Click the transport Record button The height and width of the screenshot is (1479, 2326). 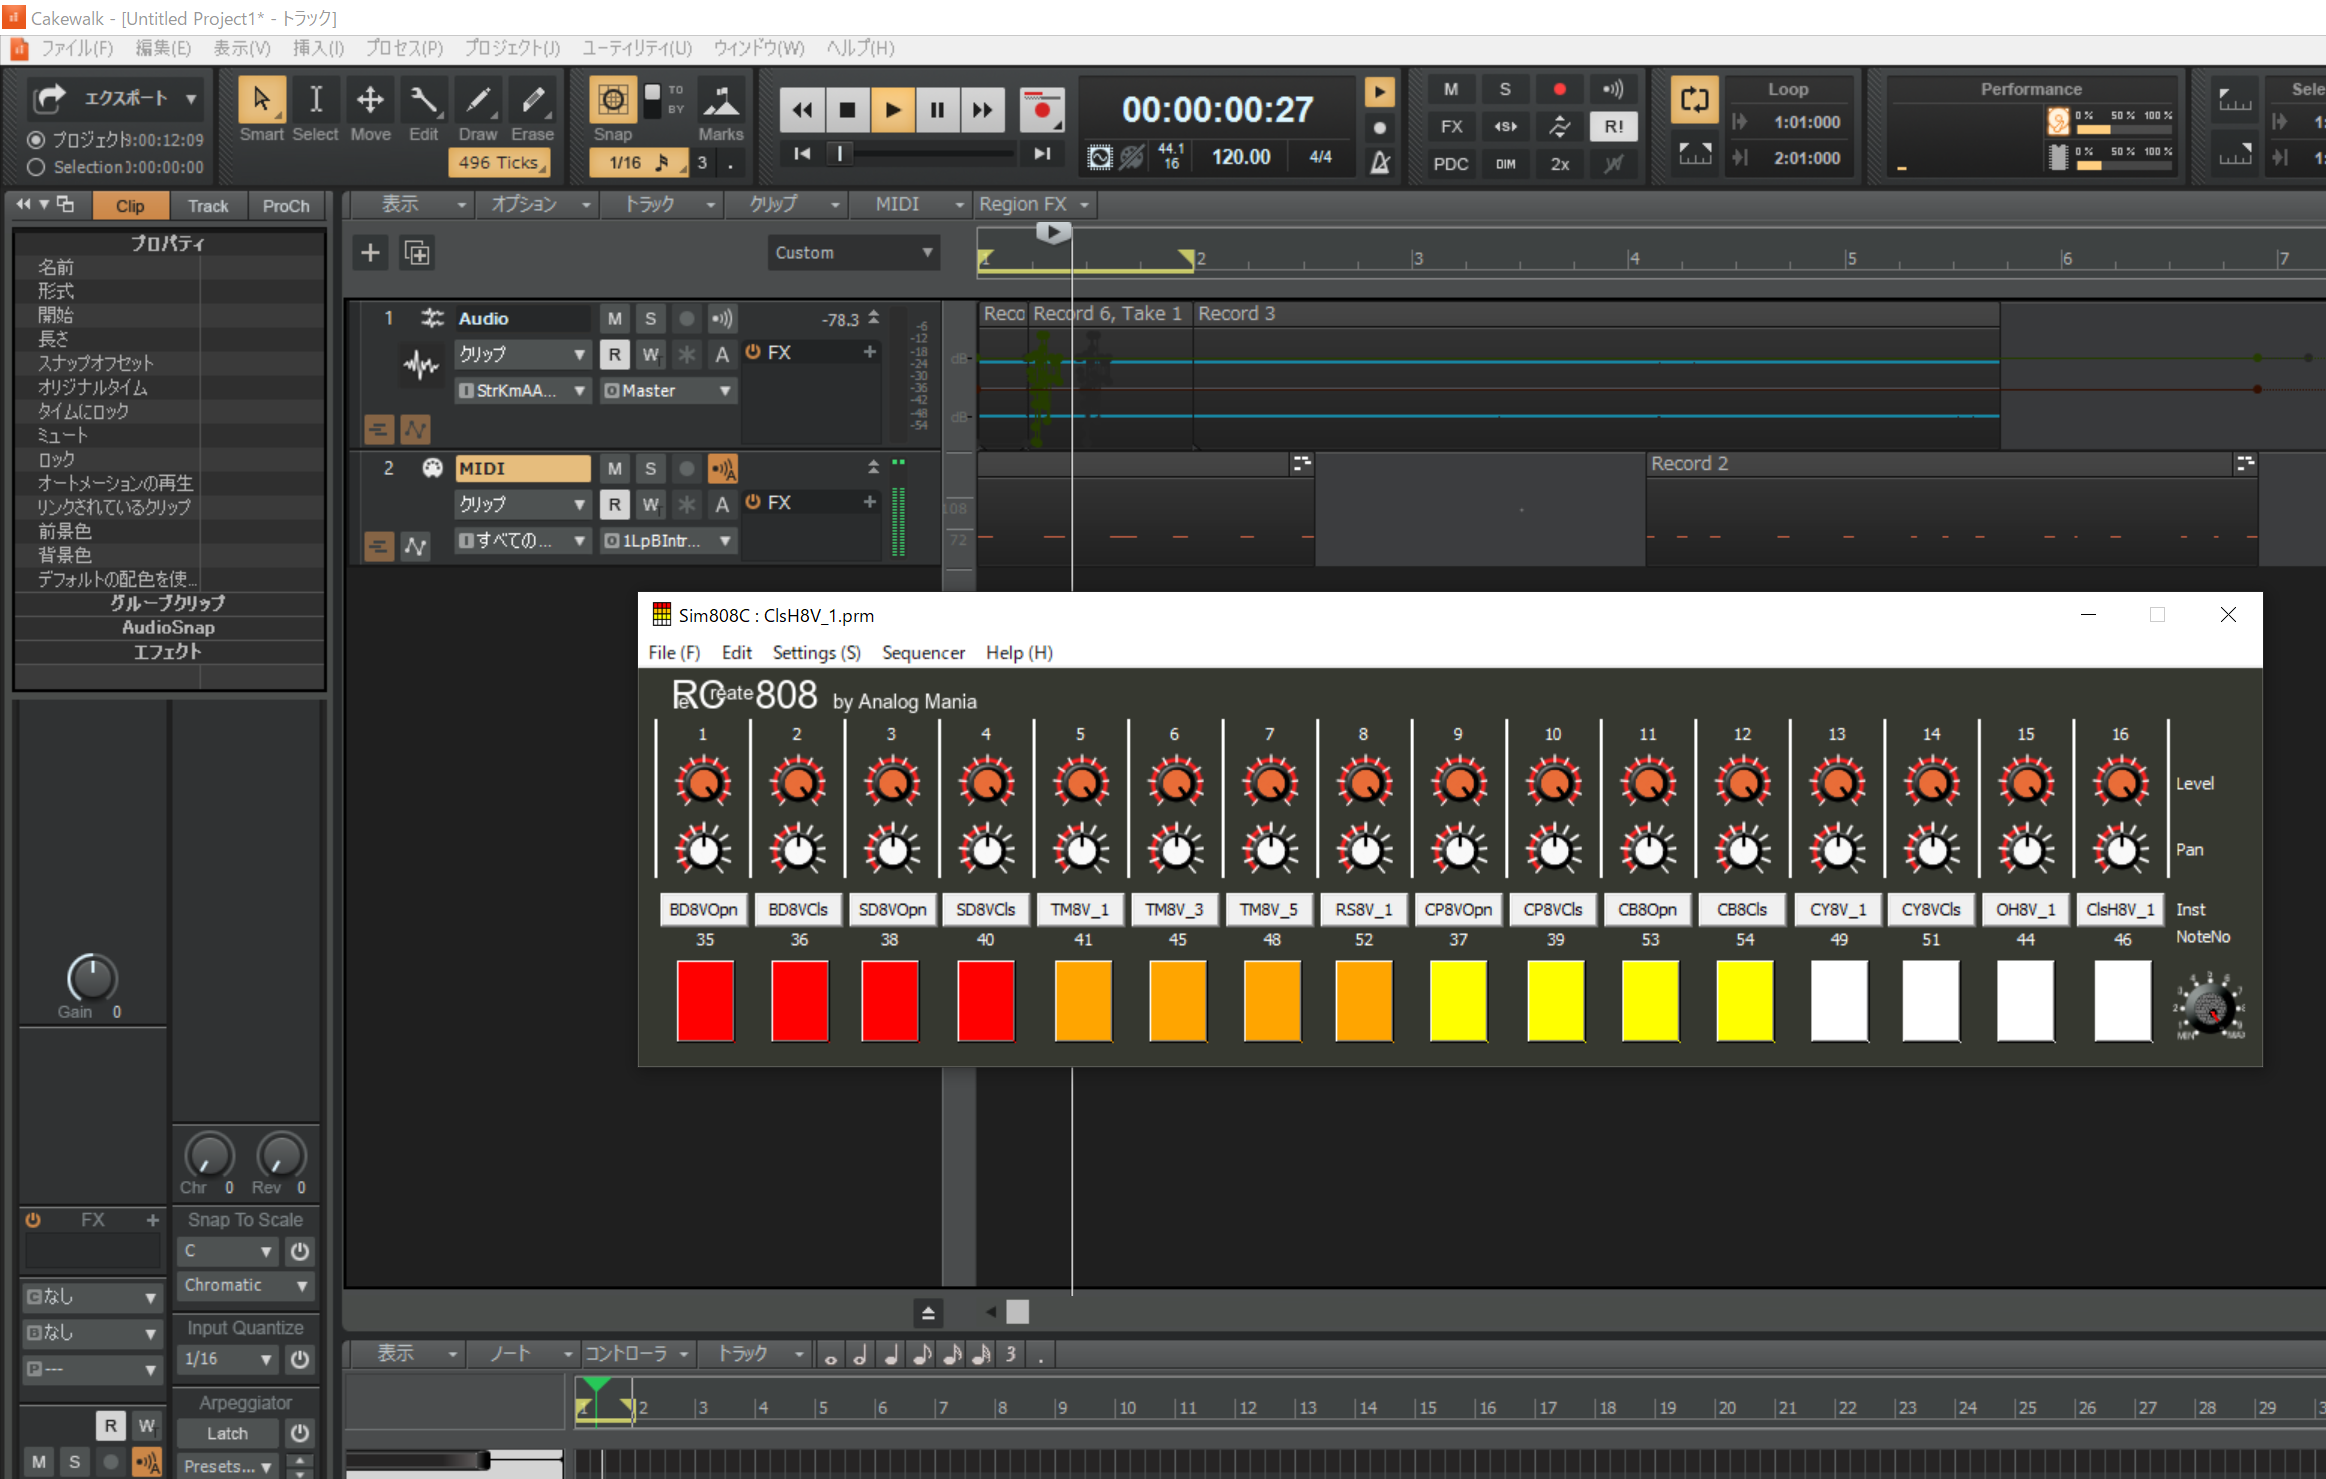(1042, 110)
